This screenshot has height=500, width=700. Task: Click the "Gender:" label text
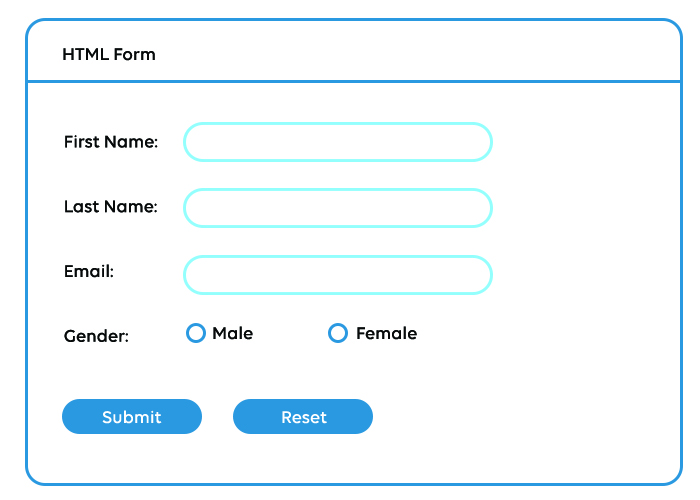point(96,336)
